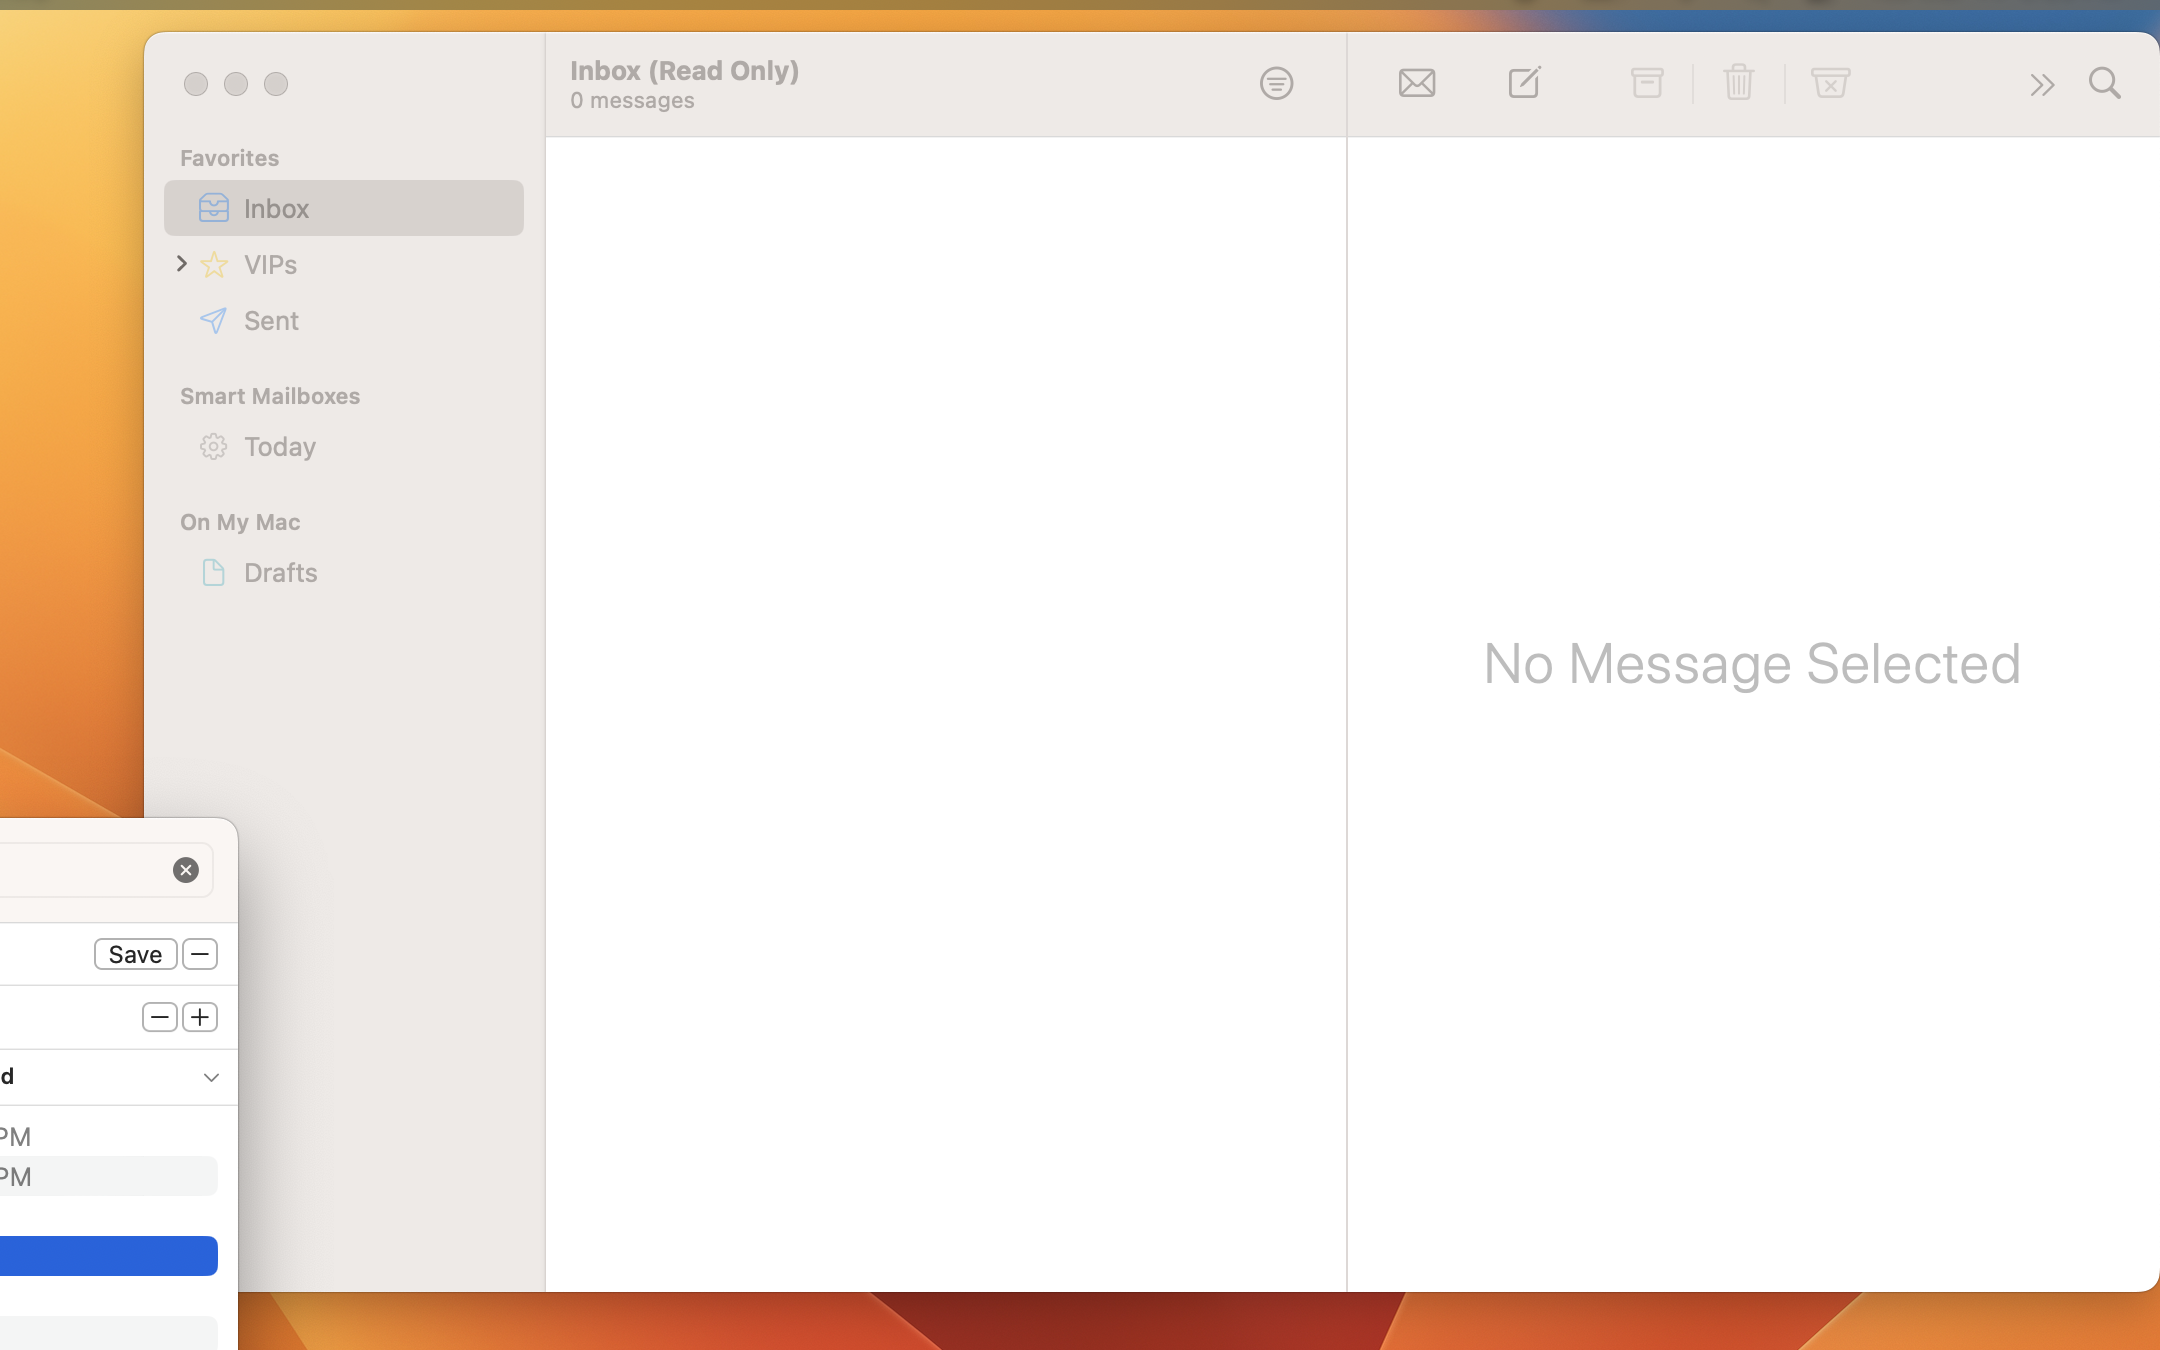Screen dimensions: 2160x1350
Task: Open the Today smart mailbox
Action: [279, 446]
